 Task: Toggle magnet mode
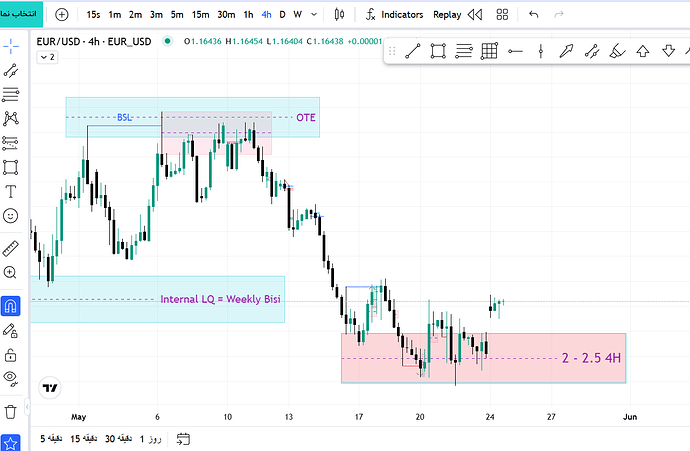click(x=11, y=306)
